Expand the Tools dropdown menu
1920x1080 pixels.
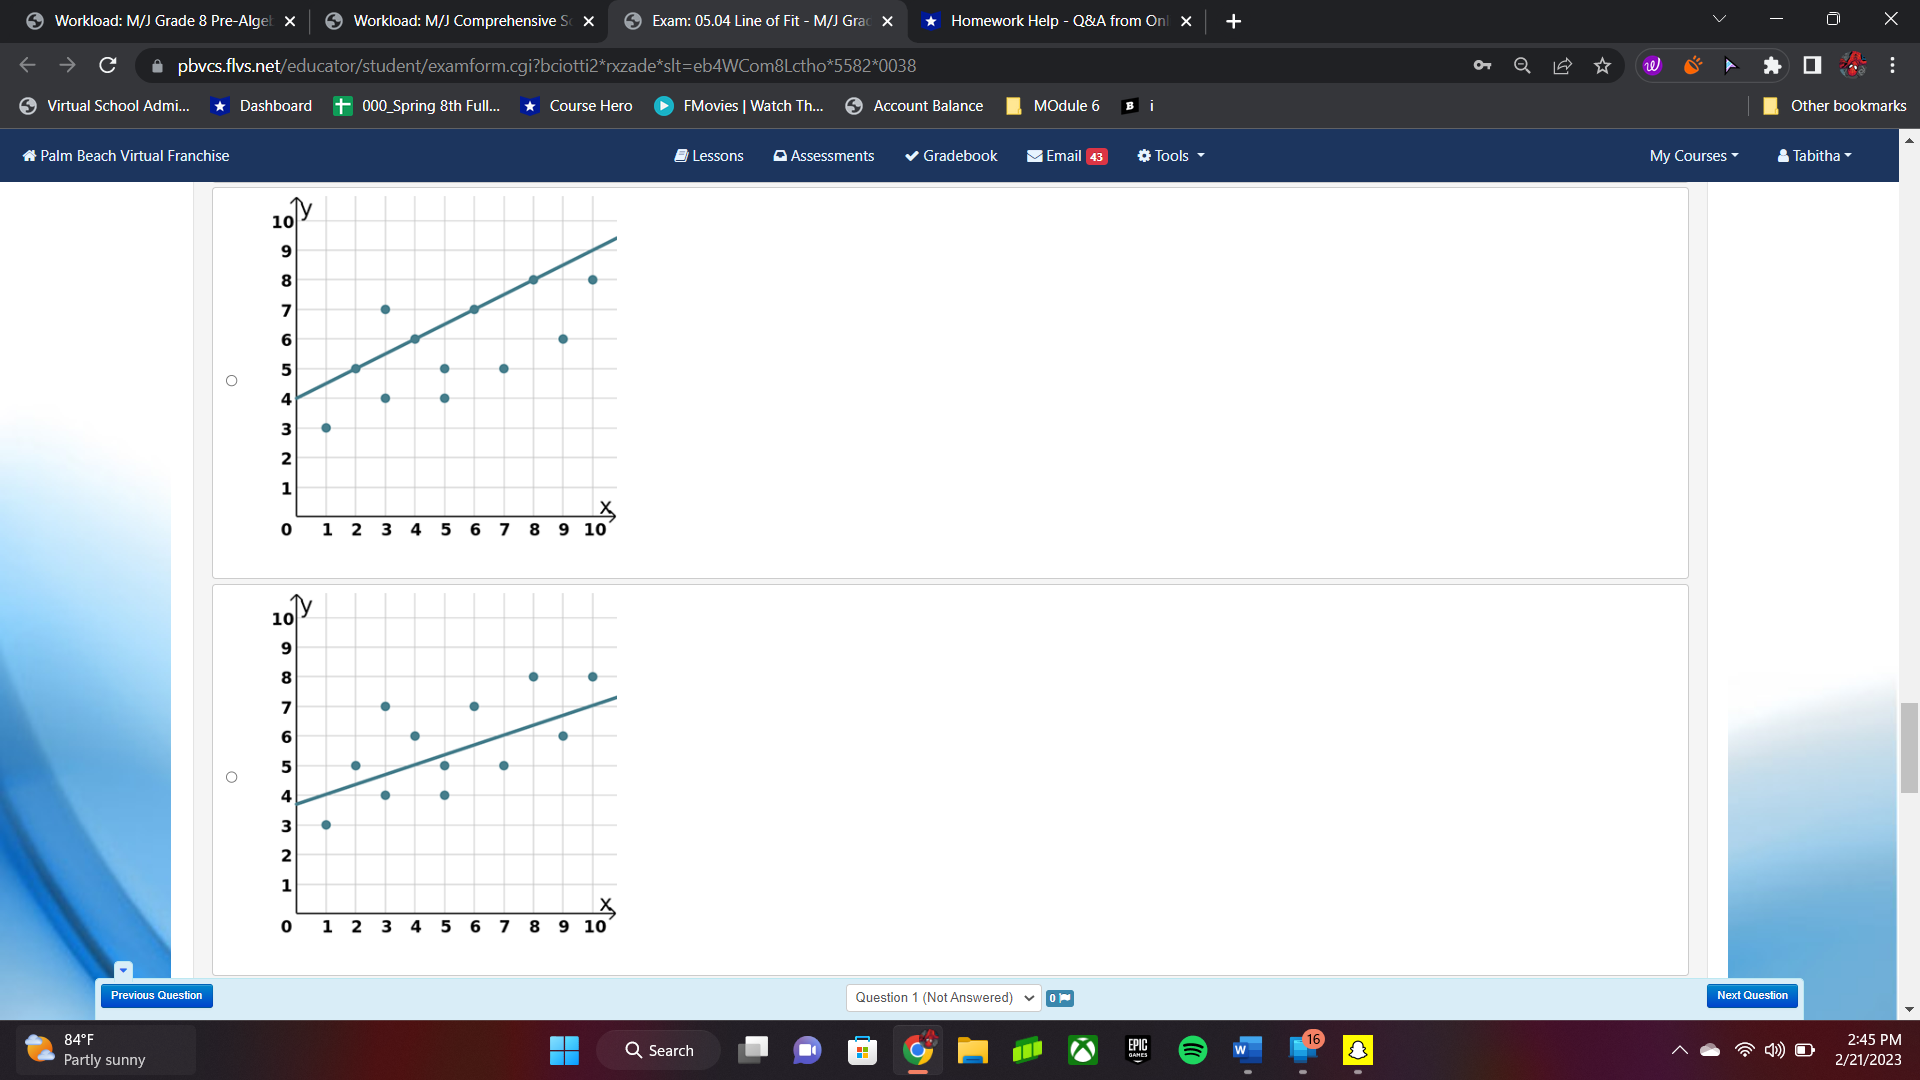[1170, 156]
